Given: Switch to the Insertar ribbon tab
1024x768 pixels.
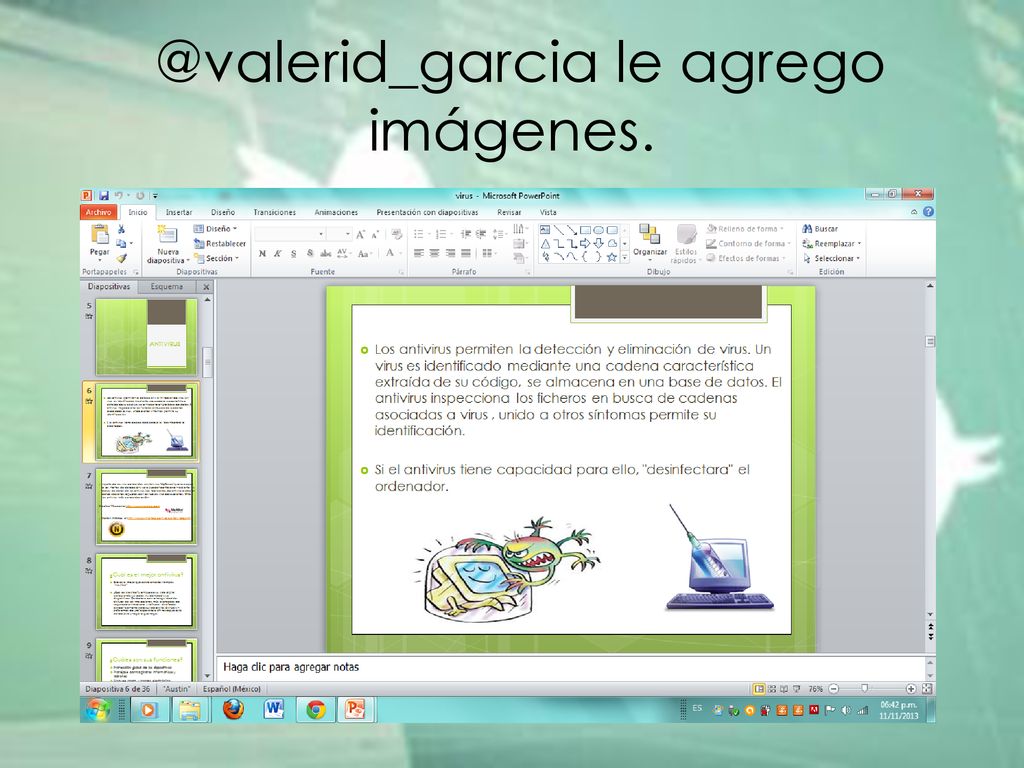Looking at the screenshot, I should tap(179, 212).
